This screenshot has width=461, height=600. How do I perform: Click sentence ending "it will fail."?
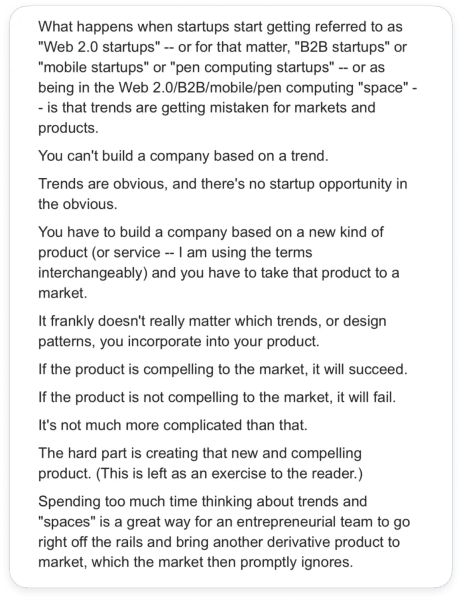click(217, 397)
